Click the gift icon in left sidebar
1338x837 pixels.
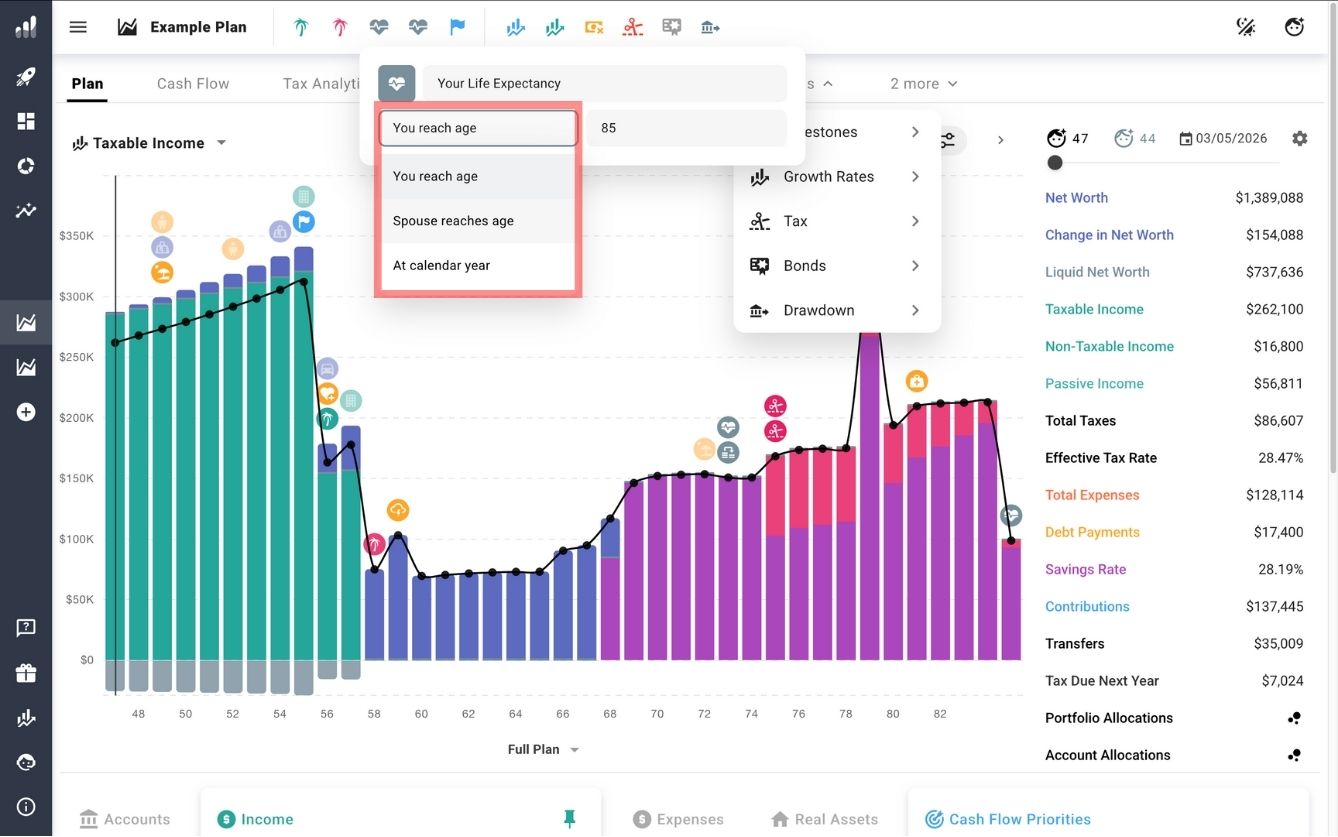[x=26, y=673]
